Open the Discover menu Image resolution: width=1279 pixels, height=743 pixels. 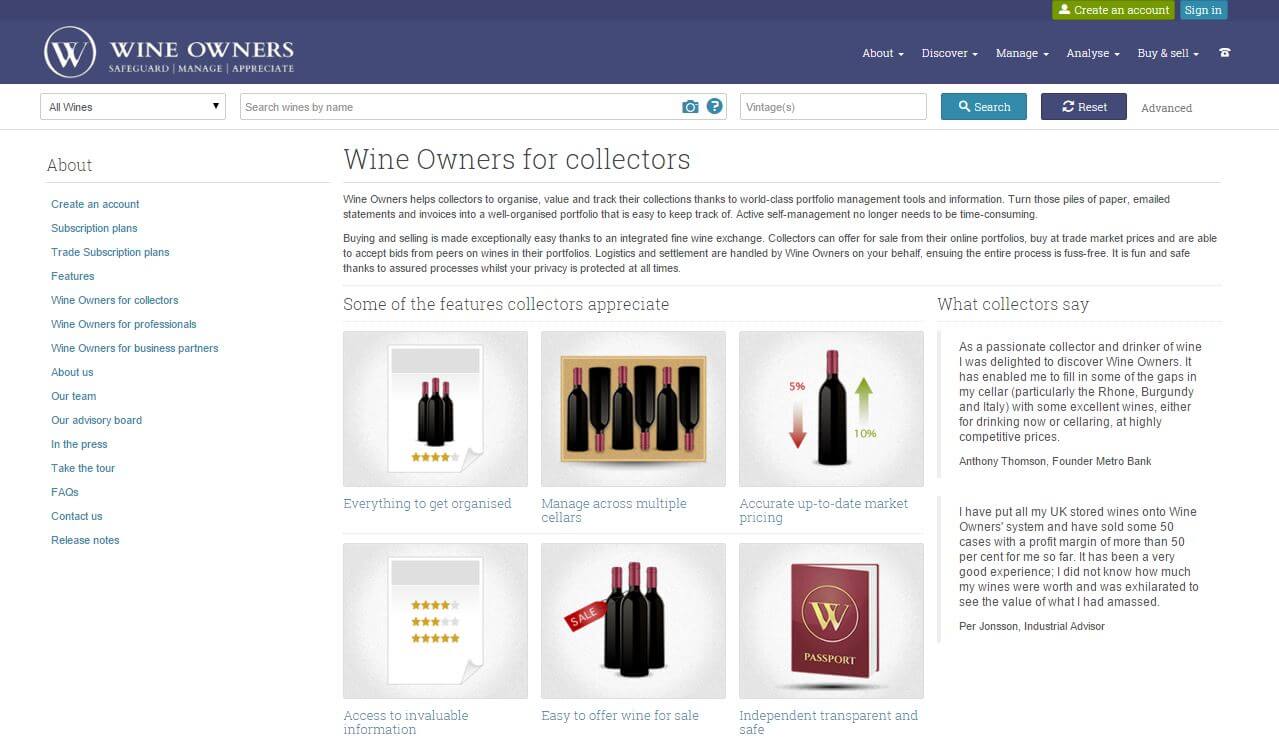pos(949,53)
